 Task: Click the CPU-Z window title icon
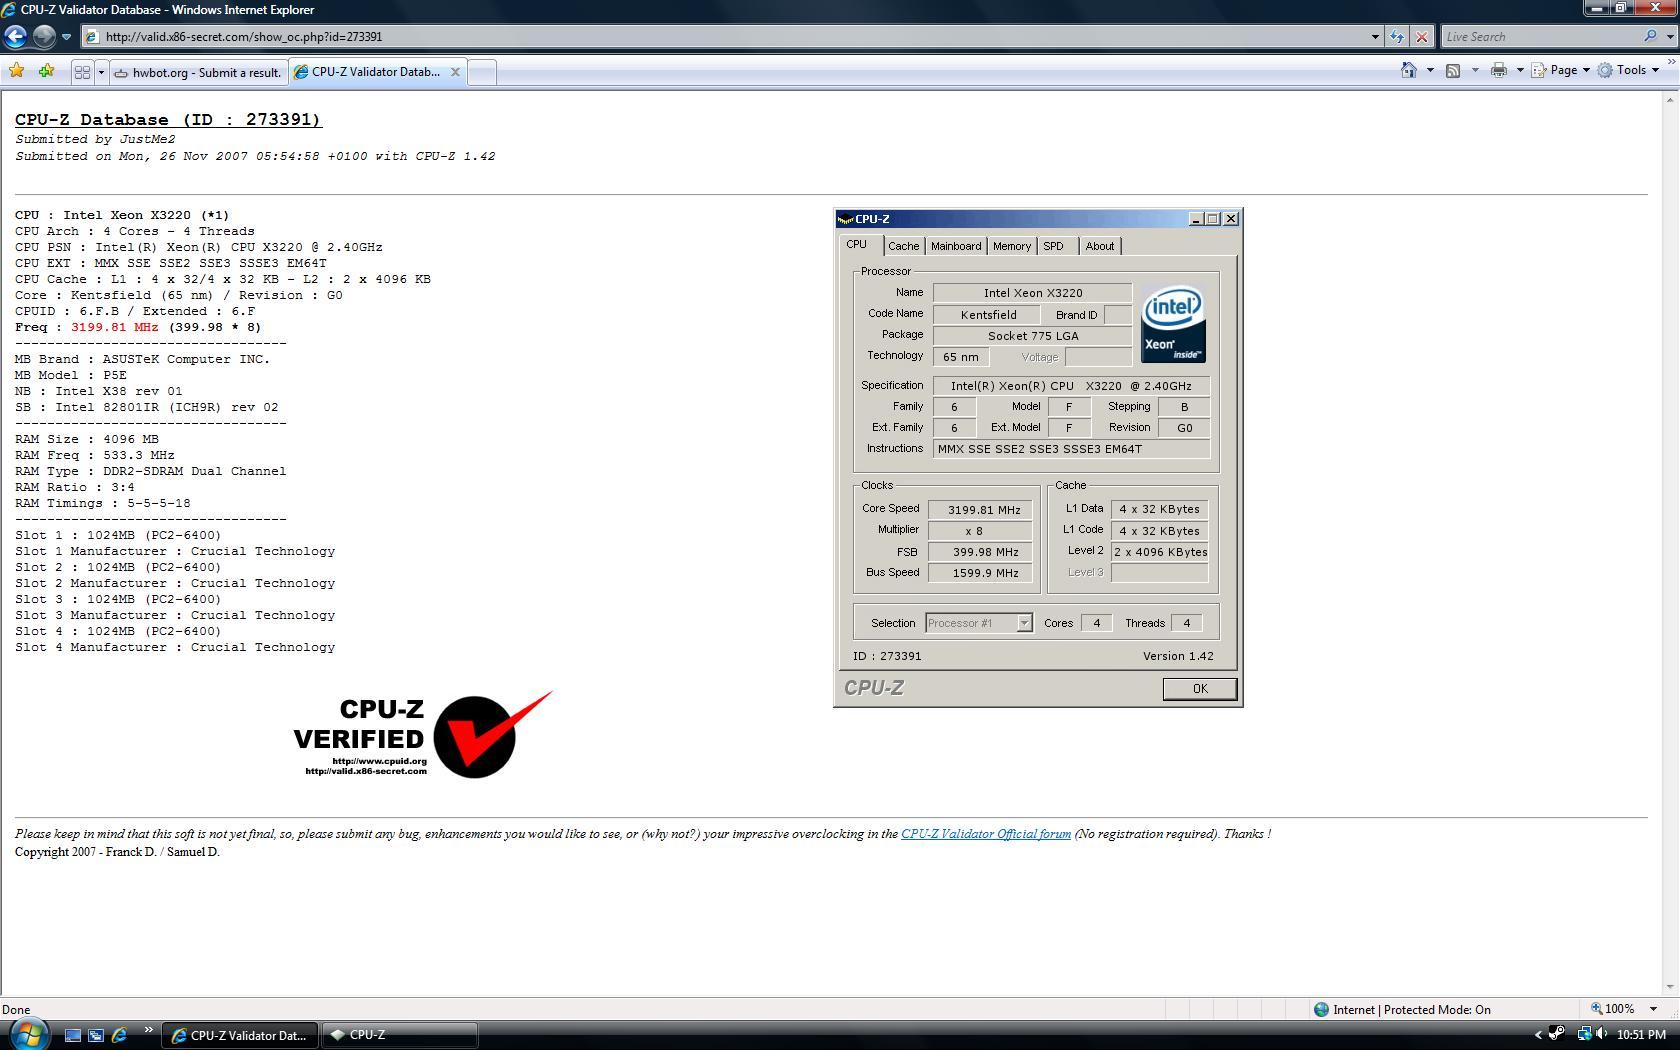846,219
